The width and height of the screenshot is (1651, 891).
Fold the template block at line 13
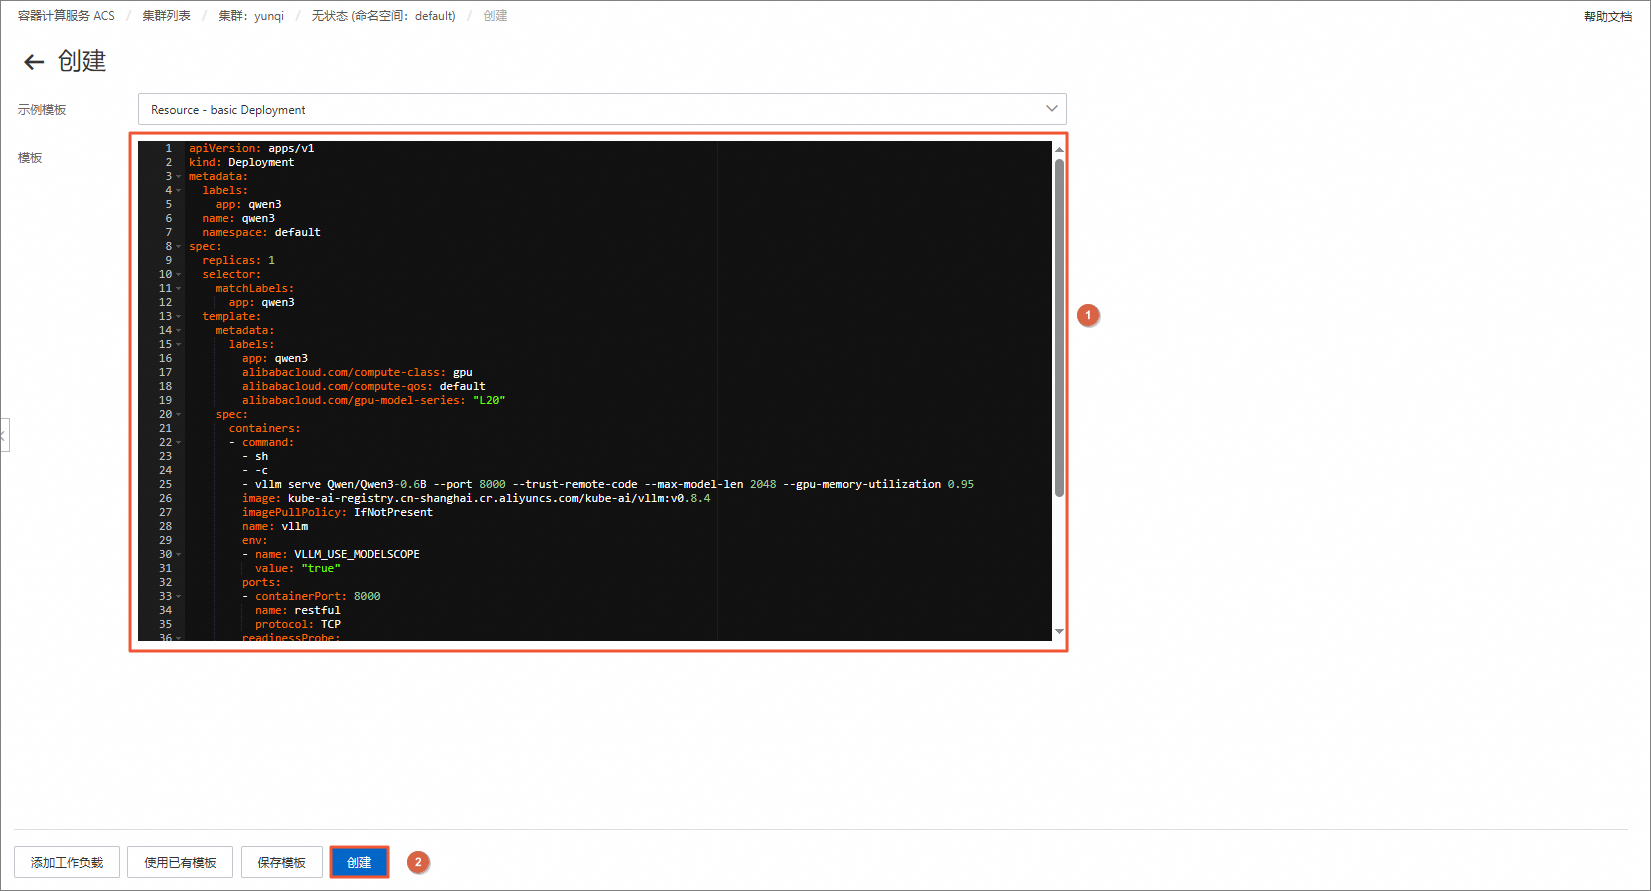(x=179, y=317)
